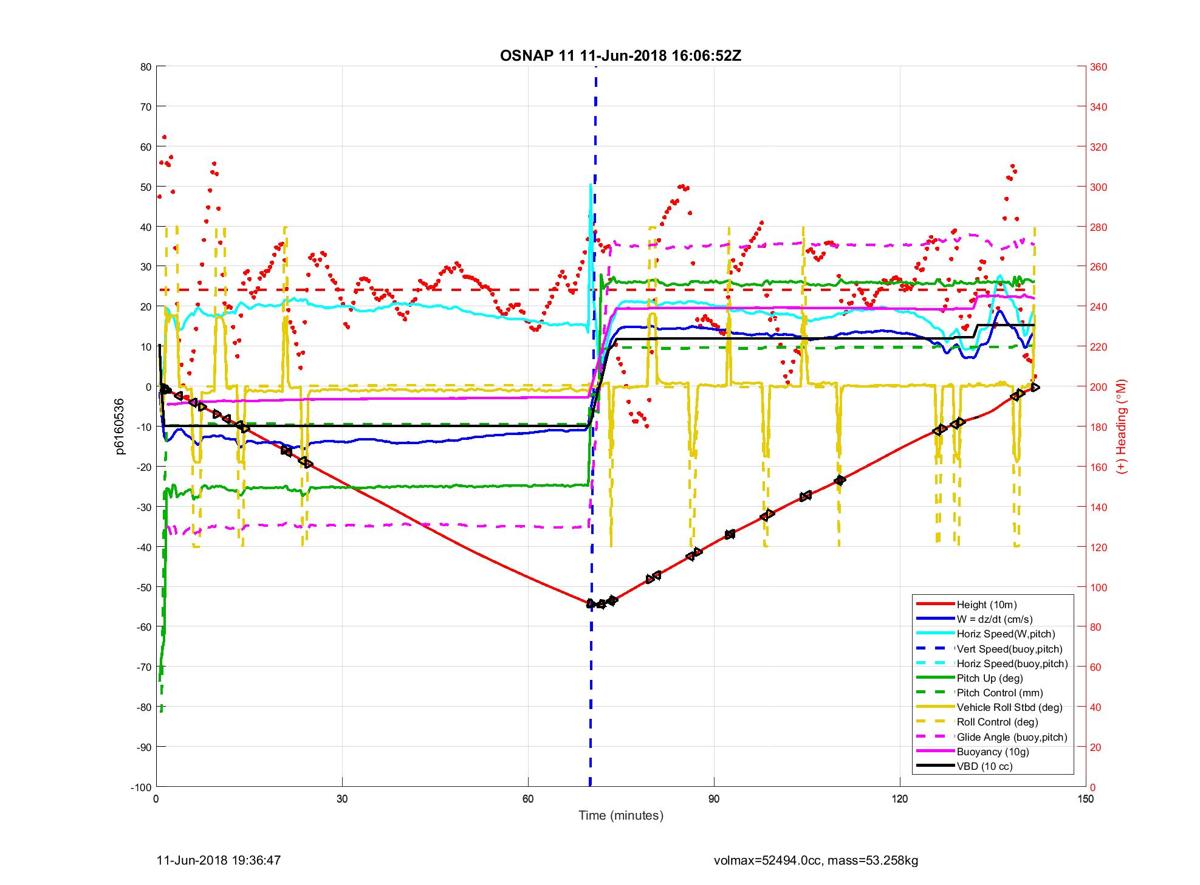Viewport: 1200px width, 885px height.
Task: Select the "Pitch Up (deg)" legend entry
Action: coord(990,678)
